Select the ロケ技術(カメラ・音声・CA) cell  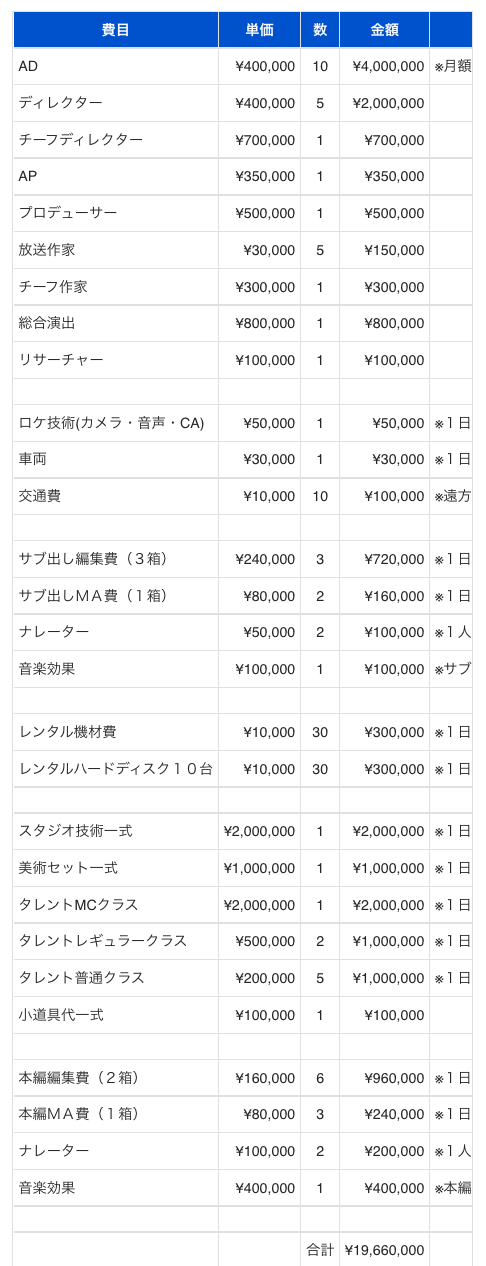click(x=116, y=423)
